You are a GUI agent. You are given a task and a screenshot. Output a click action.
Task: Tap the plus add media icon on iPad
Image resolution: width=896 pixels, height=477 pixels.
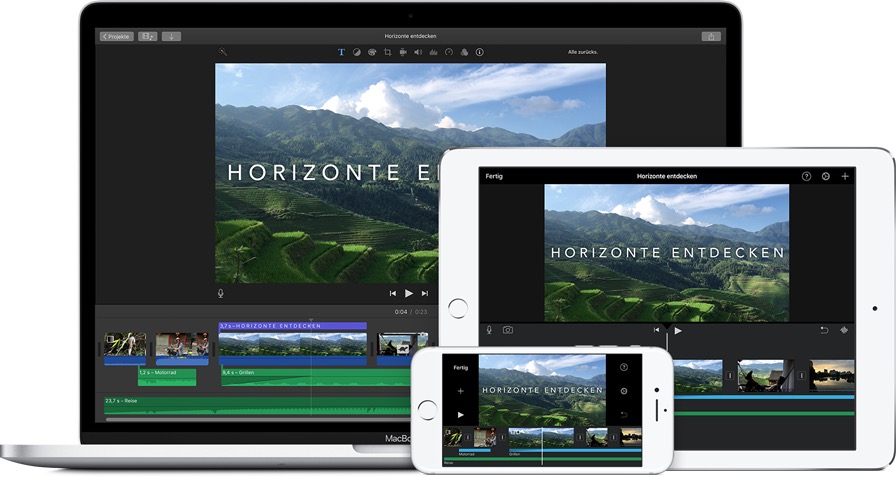pos(845,177)
